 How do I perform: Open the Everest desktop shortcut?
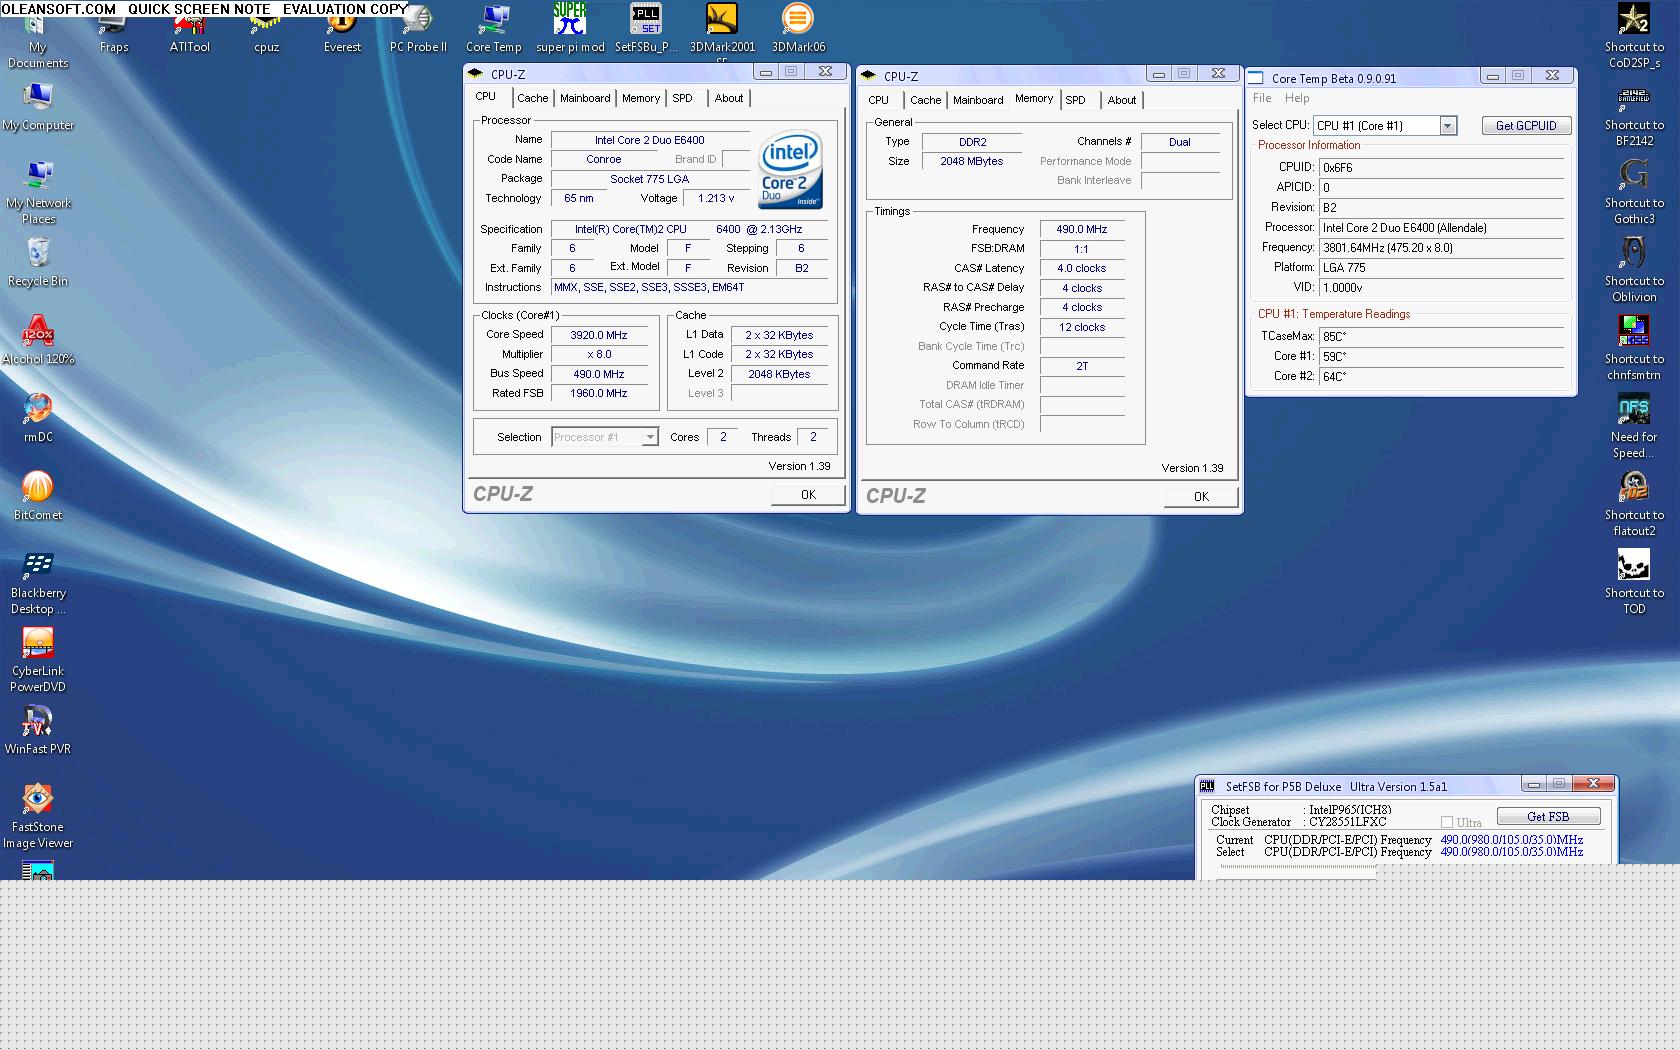tap(342, 29)
